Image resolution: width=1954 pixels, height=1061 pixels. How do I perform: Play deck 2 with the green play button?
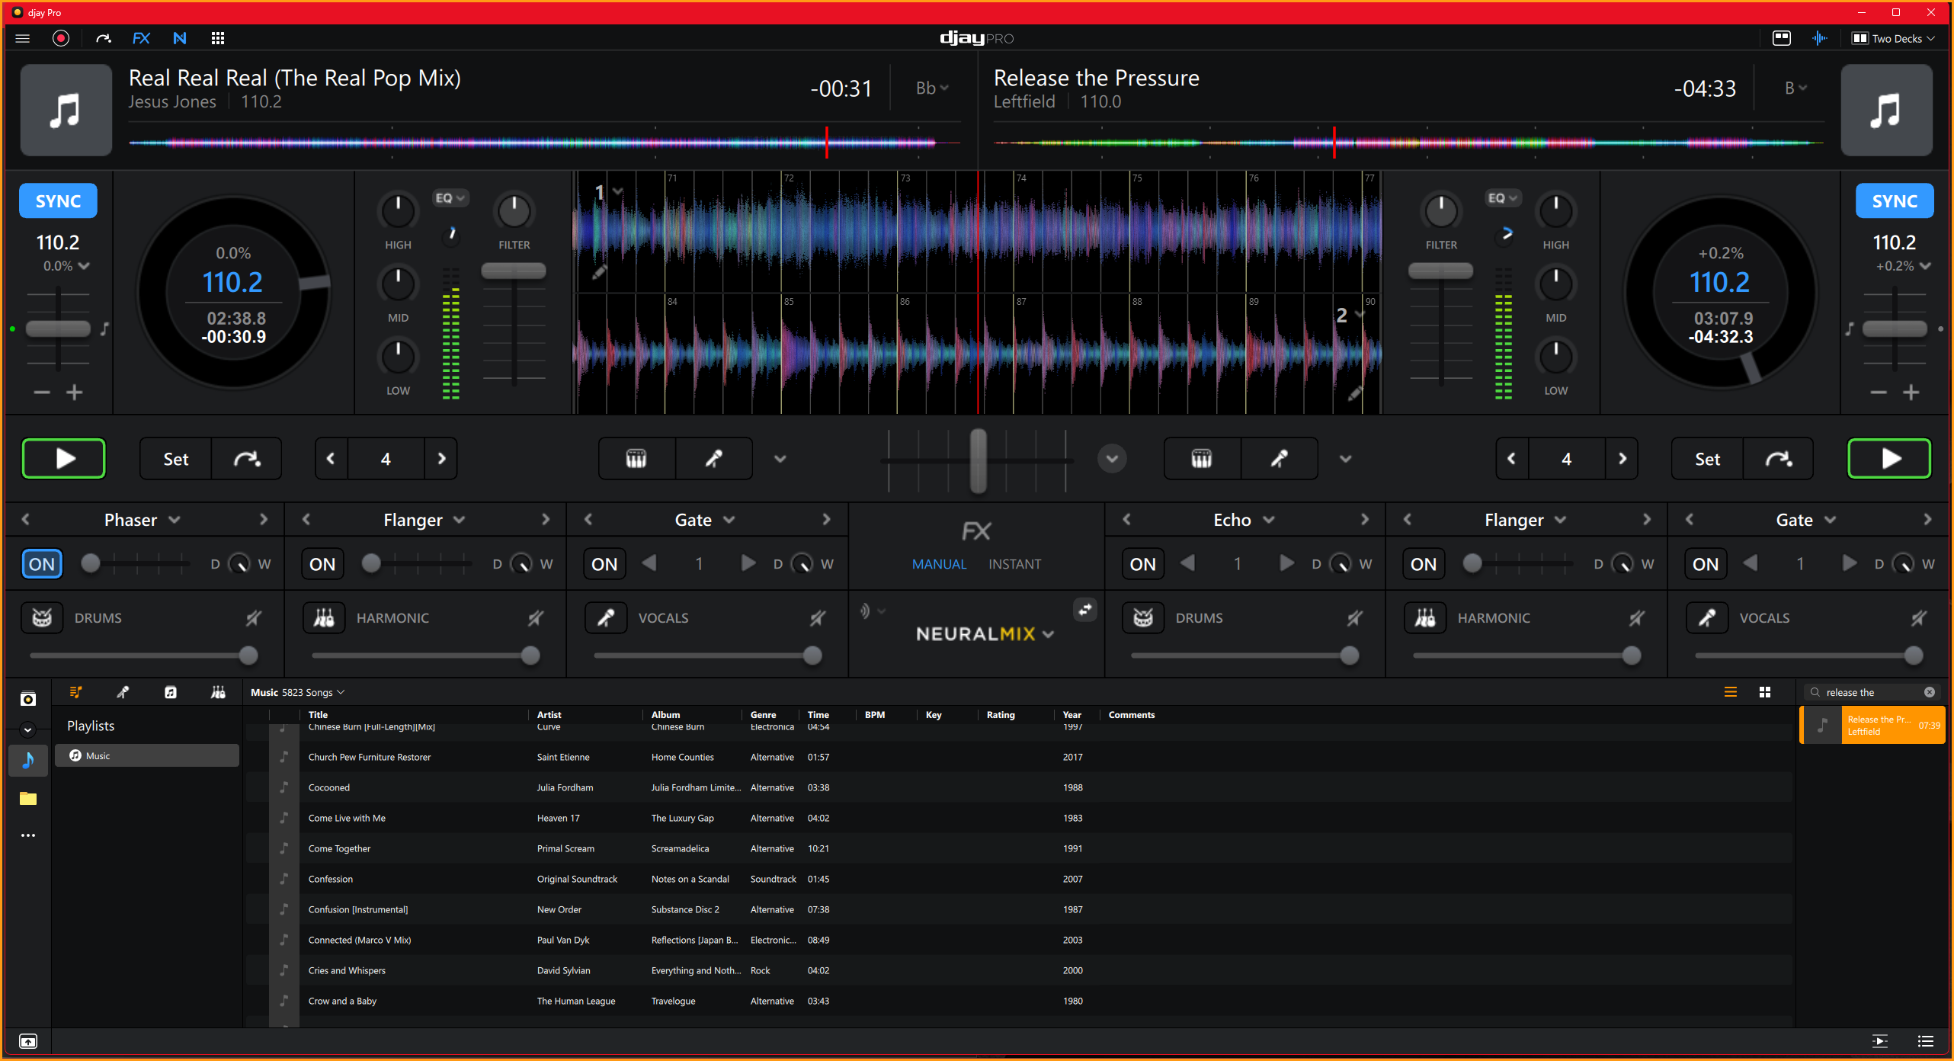coord(1889,459)
